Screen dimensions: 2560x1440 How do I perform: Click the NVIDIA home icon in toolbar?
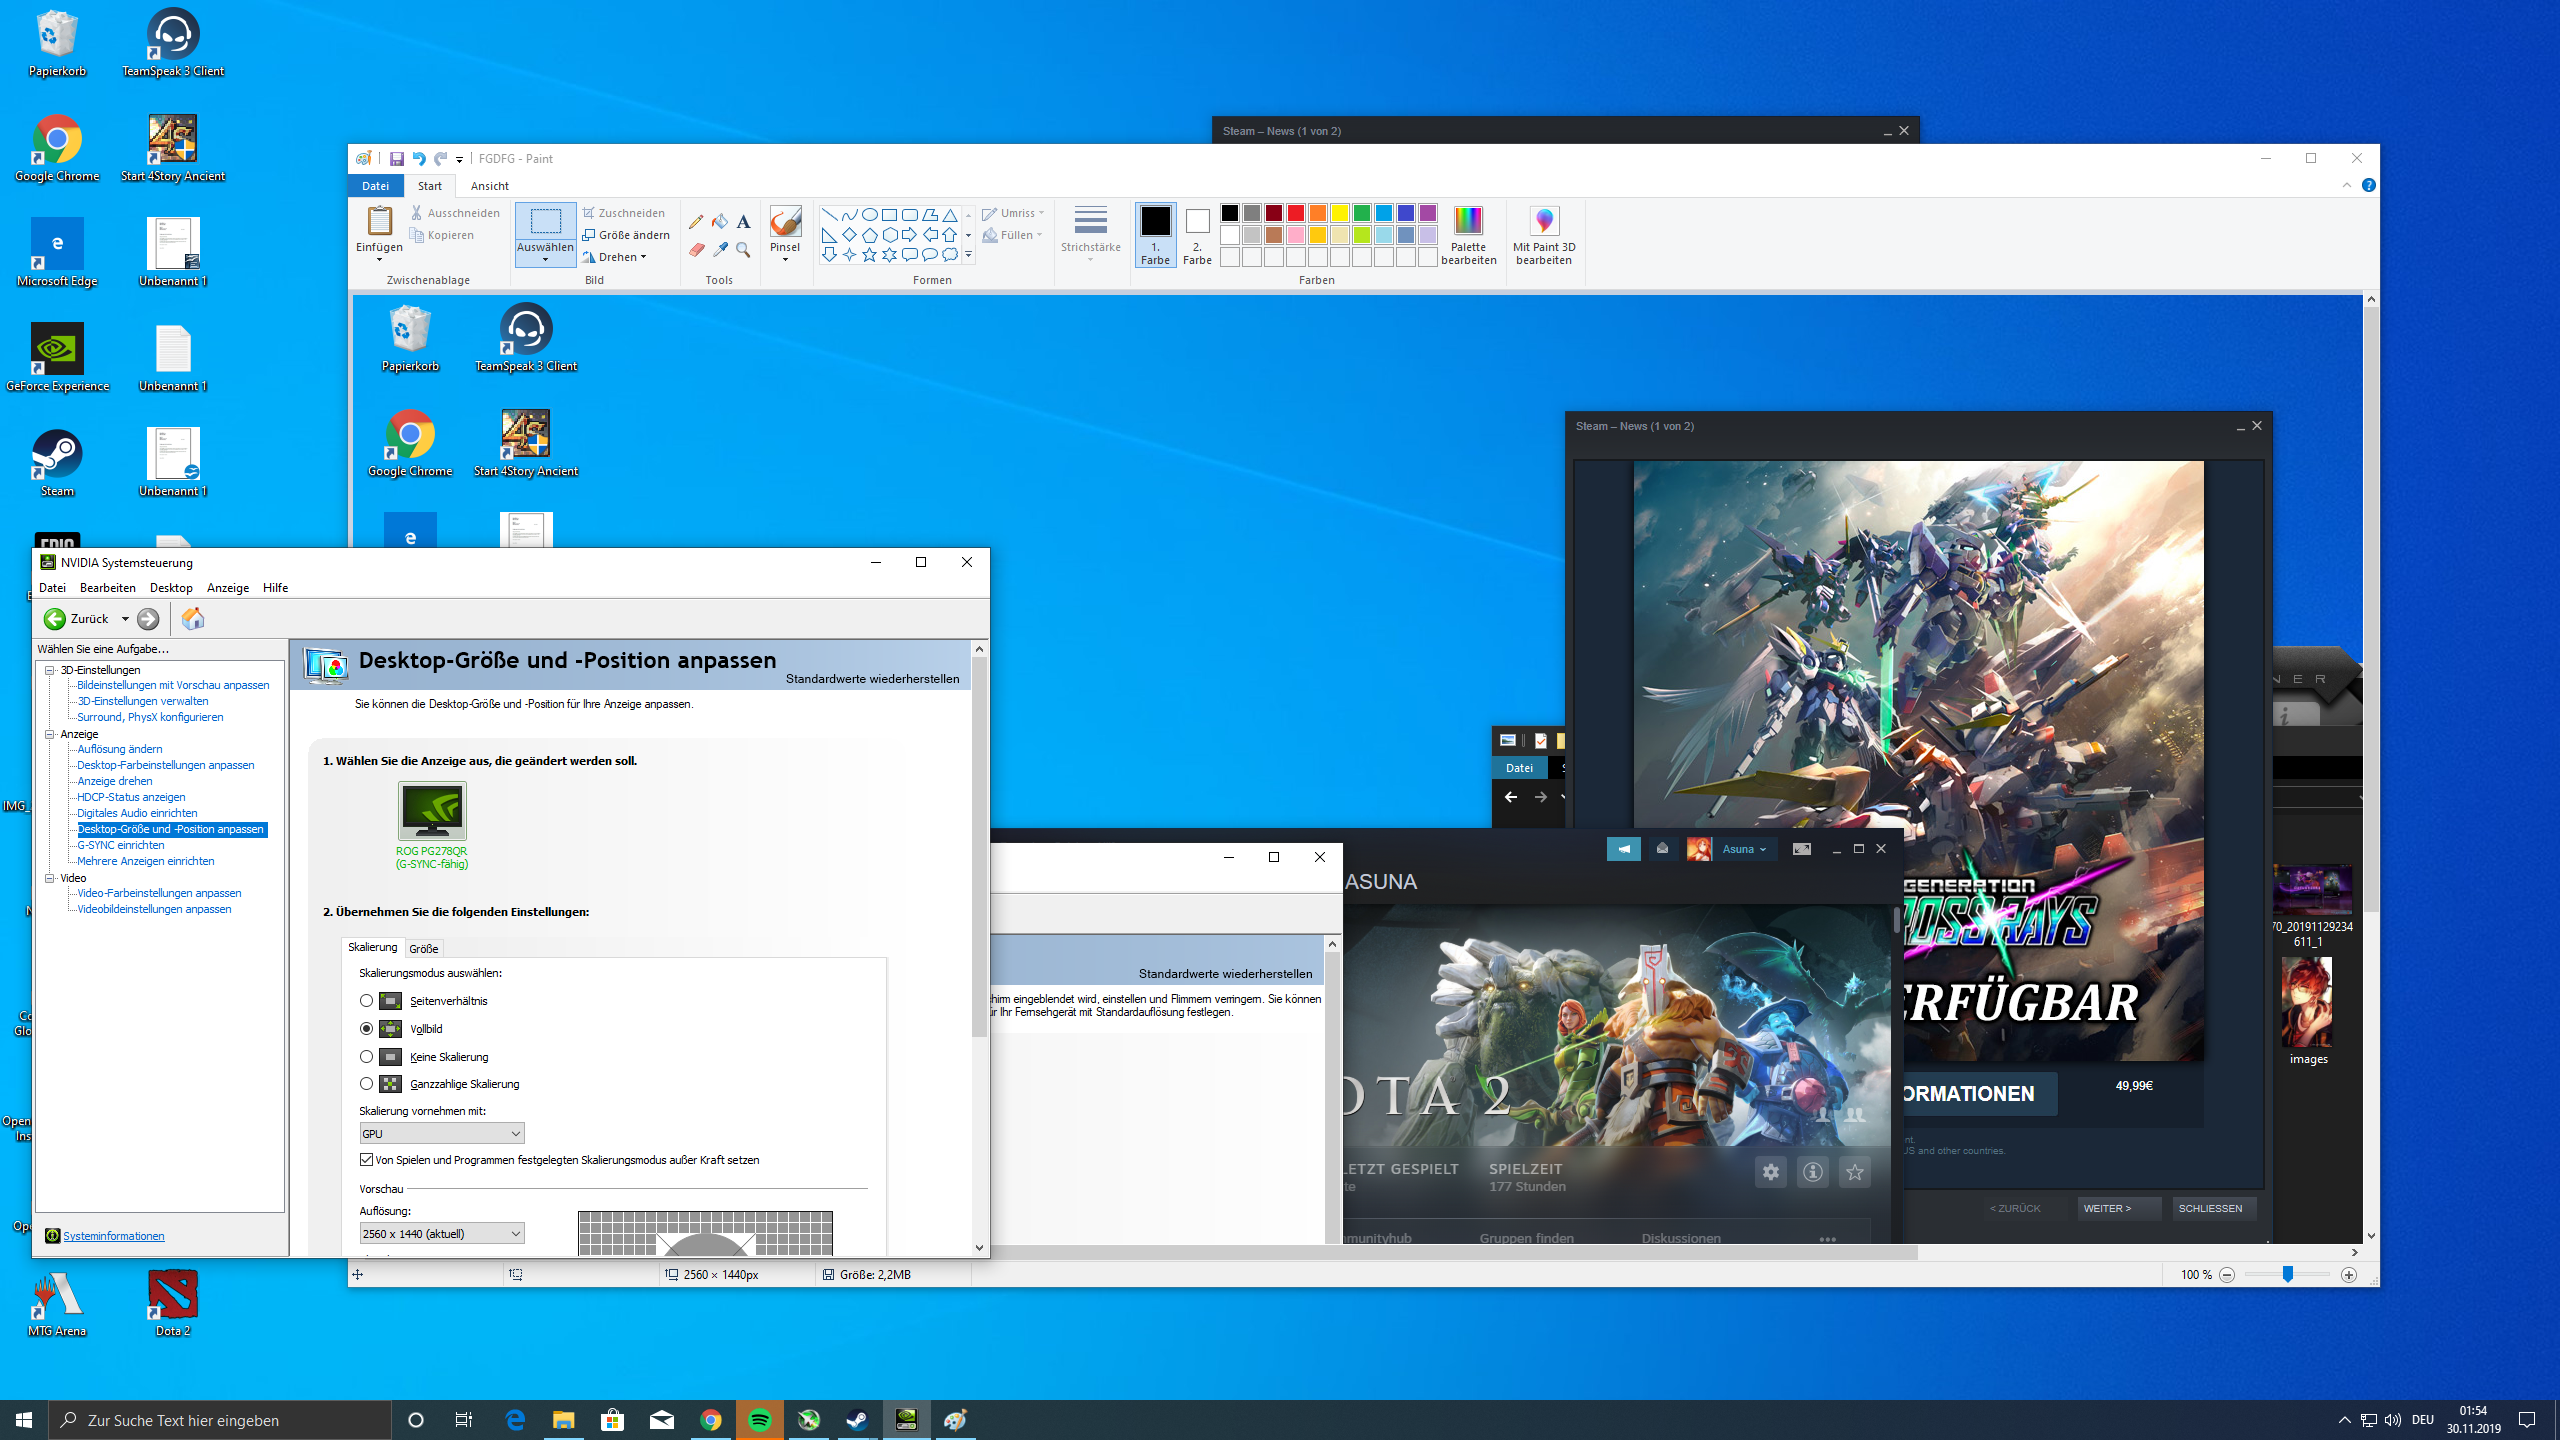193,619
